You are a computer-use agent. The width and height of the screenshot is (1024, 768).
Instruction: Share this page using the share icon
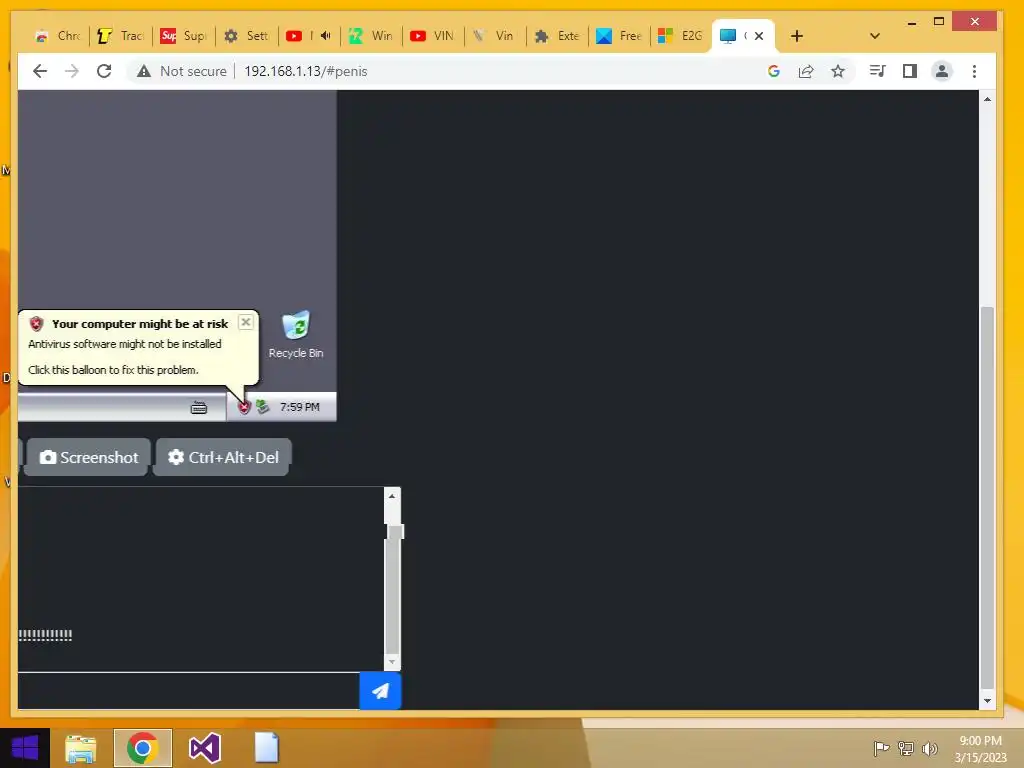(x=806, y=71)
